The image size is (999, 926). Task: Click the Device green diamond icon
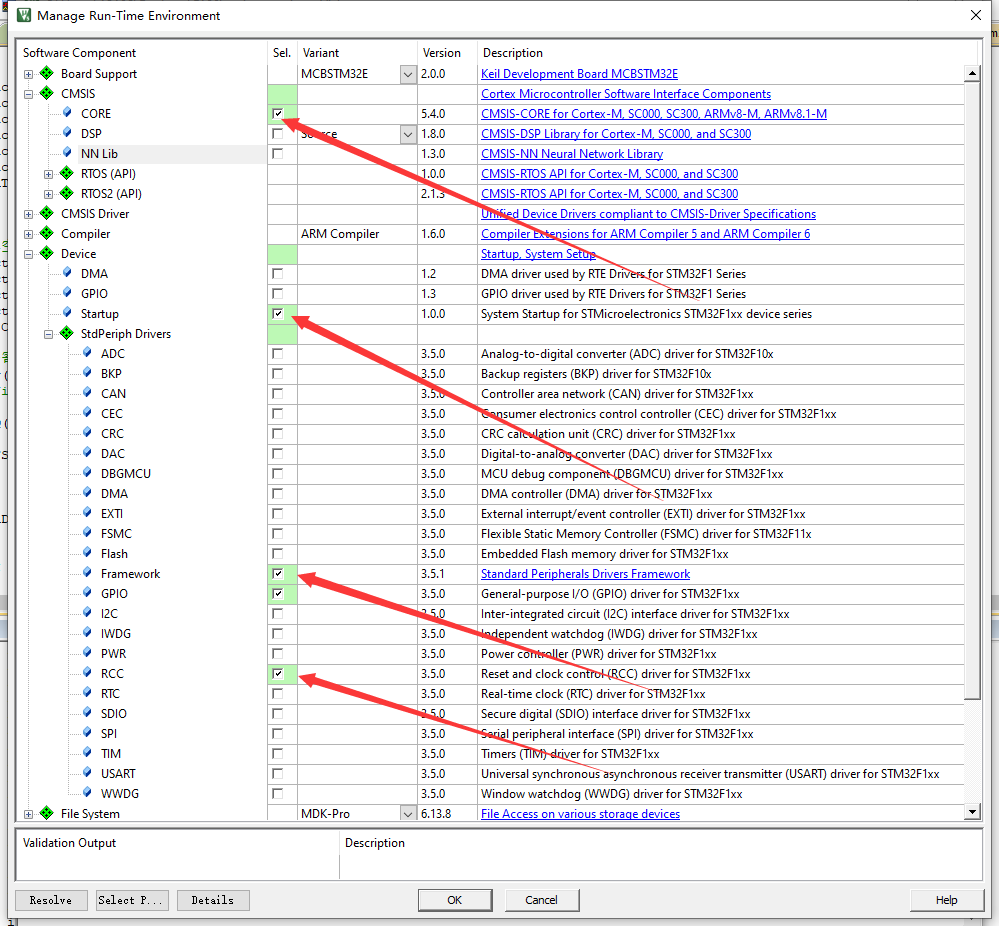(47, 253)
